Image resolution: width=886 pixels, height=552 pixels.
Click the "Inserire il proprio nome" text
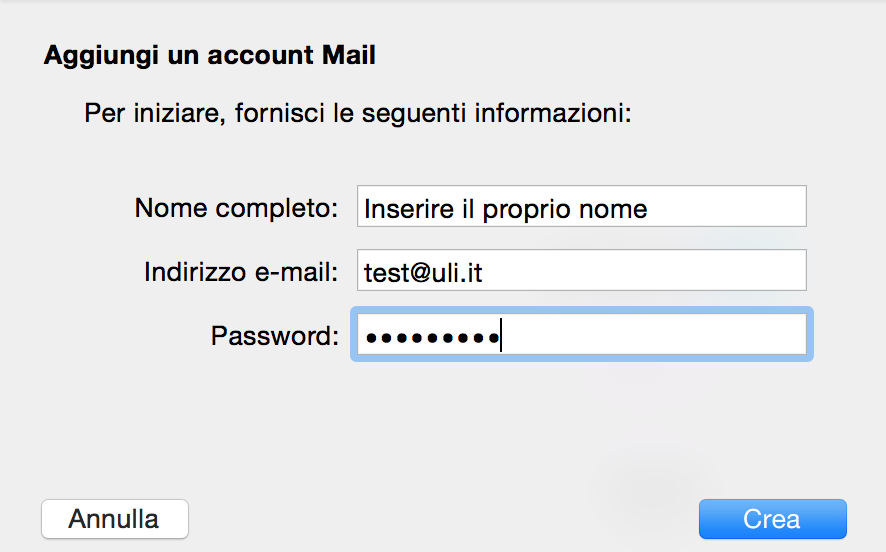pyautogui.click(x=505, y=209)
